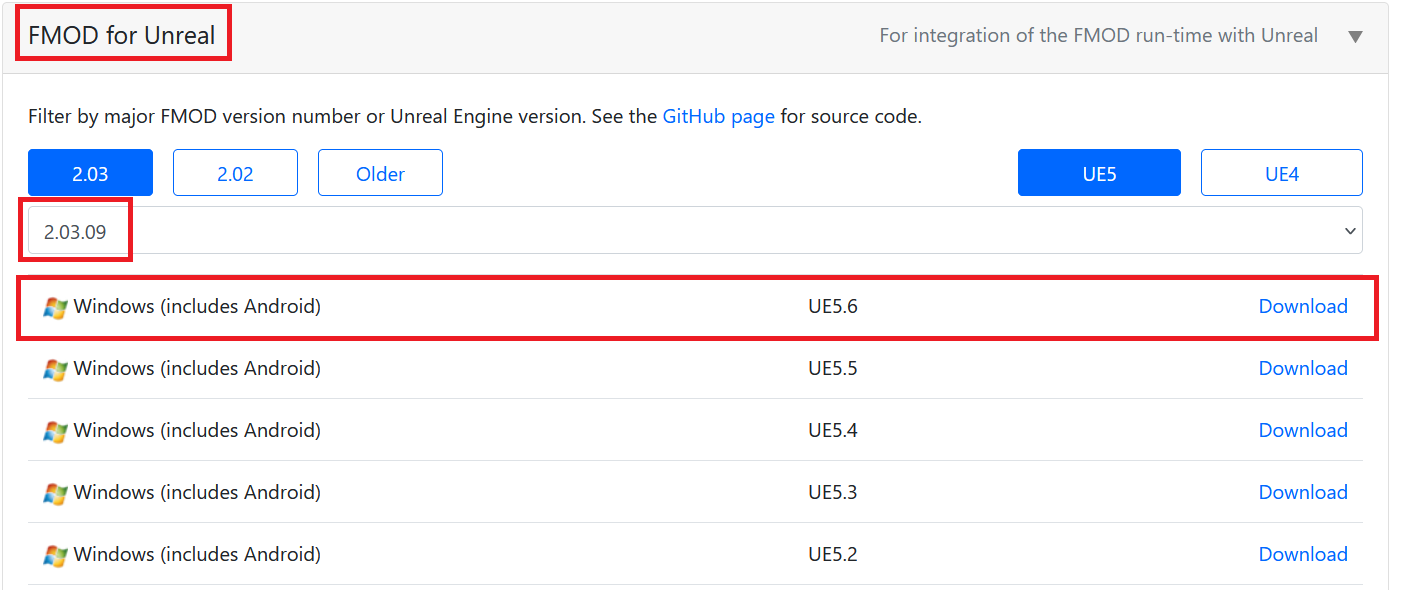Screen dimensions: 1407x590
Task: Click Windows logo icon in UE5.3 row
Action: click(55, 494)
